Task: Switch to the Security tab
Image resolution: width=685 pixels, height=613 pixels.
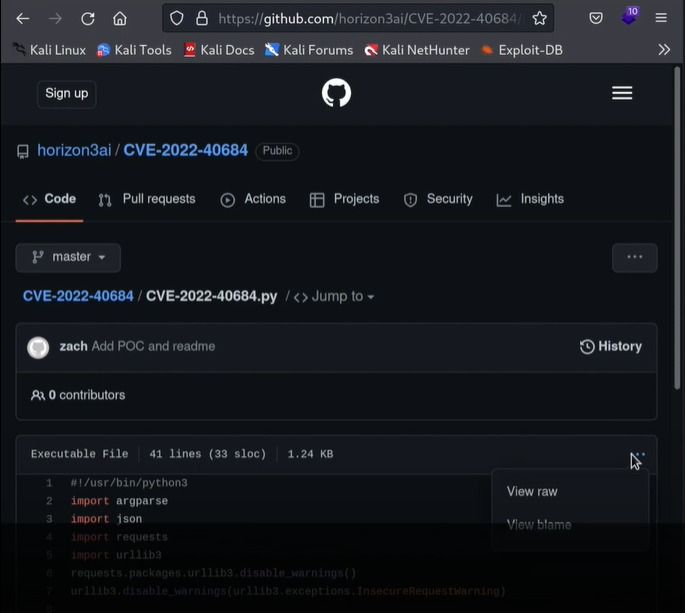Action: pyautogui.click(x=438, y=199)
